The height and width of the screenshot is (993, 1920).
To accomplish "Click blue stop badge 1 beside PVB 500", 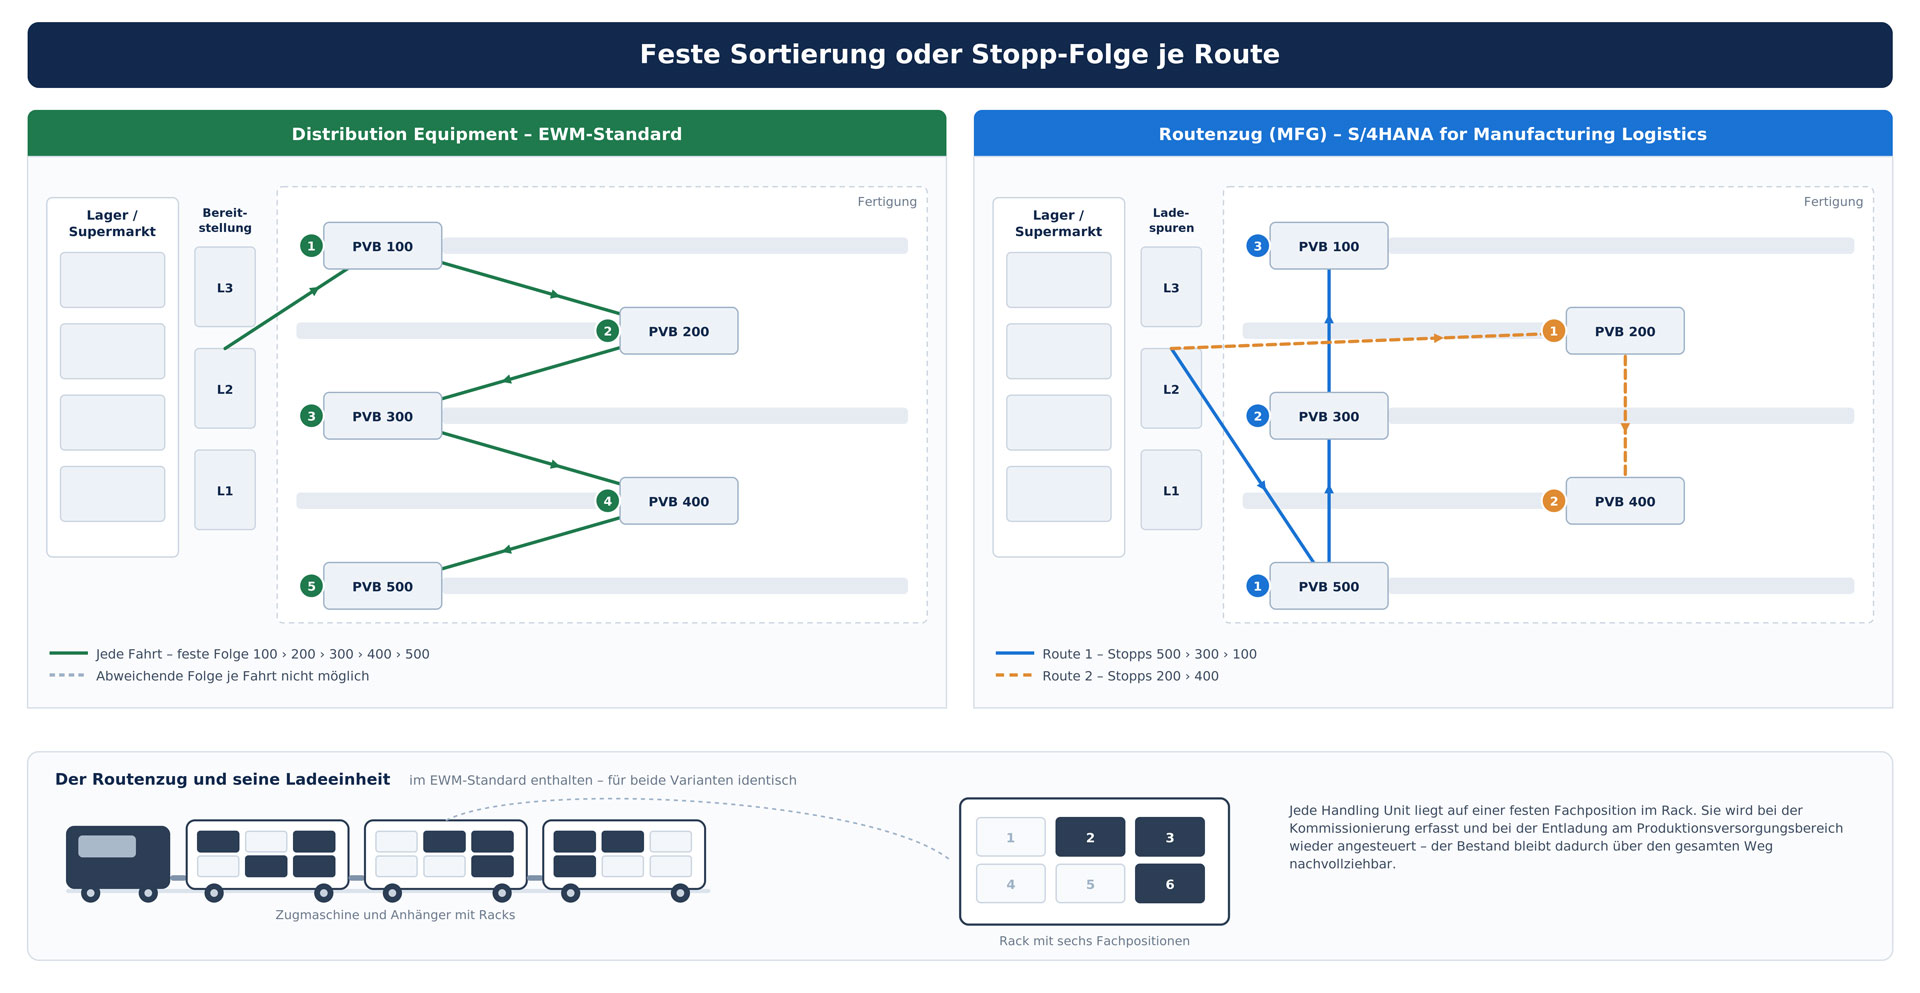I will tap(1257, 586).
